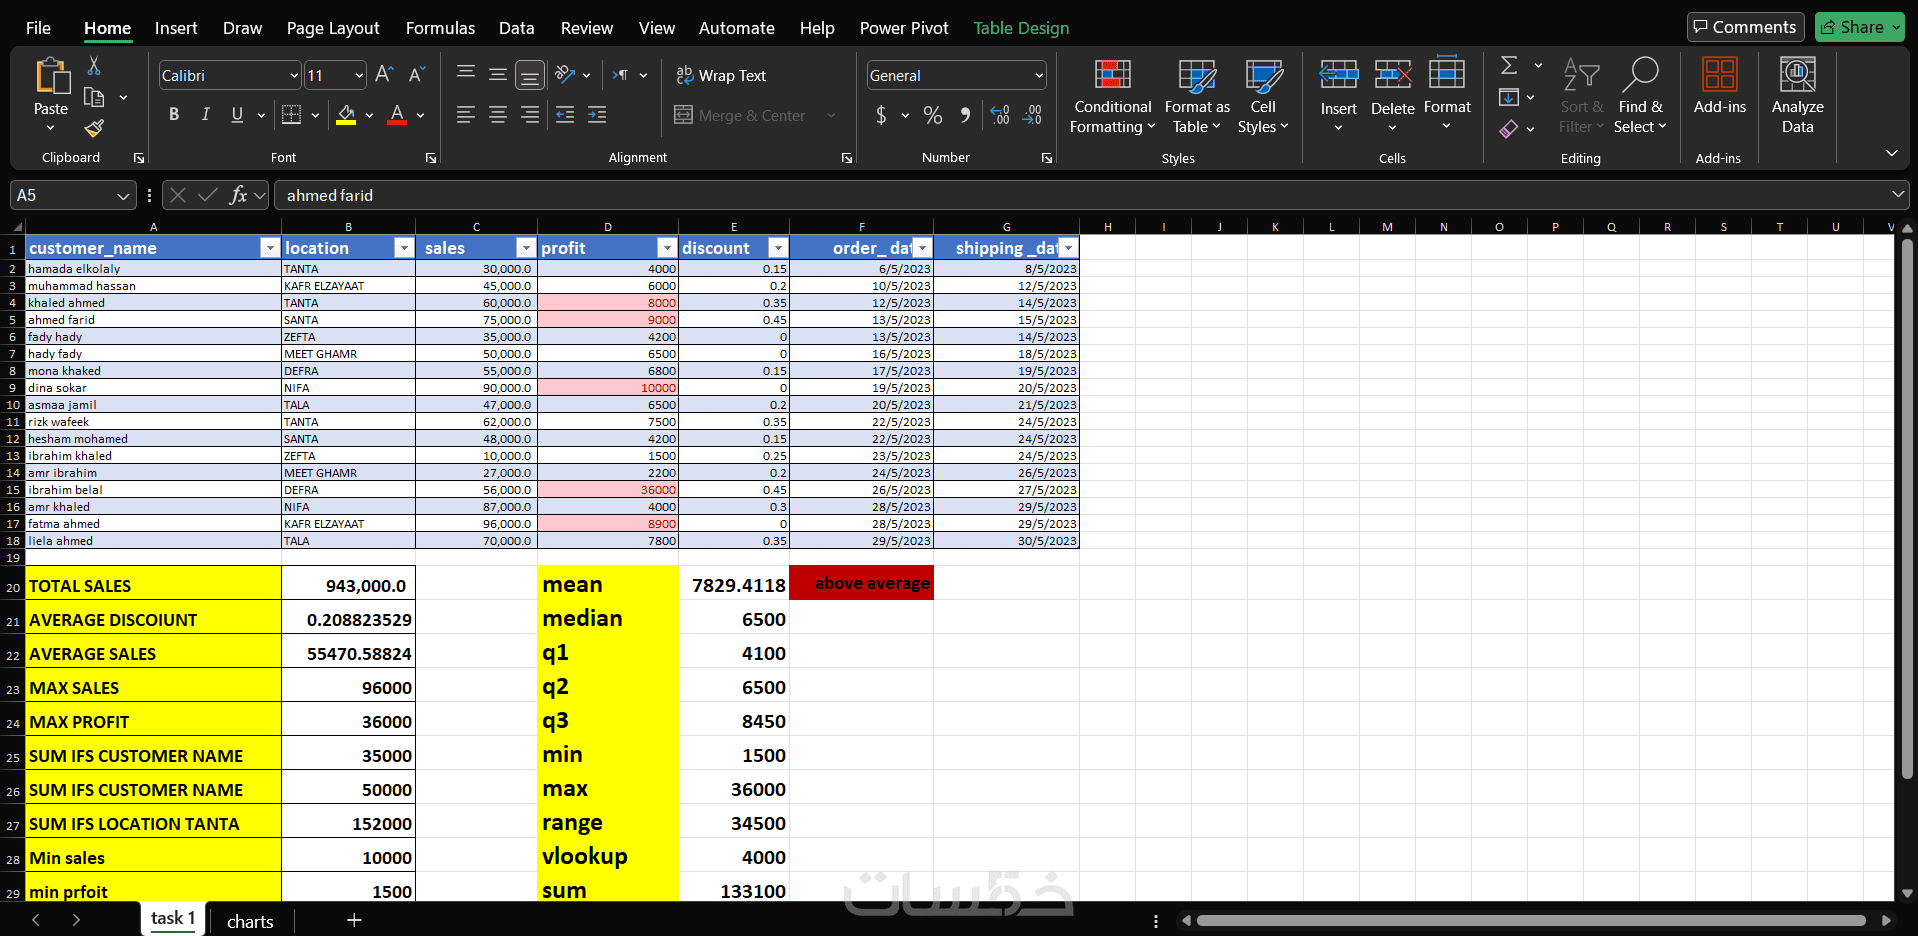This screenshot has width=1918, height=936.
Task: Increase decimal places
Action: tap(1000, 115)
